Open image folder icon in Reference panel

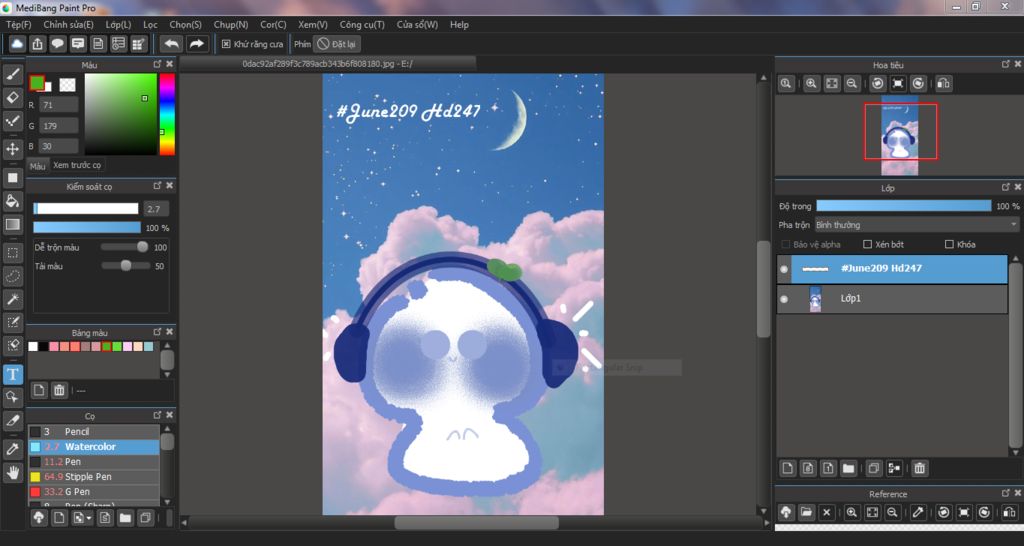tap(806, 513)
